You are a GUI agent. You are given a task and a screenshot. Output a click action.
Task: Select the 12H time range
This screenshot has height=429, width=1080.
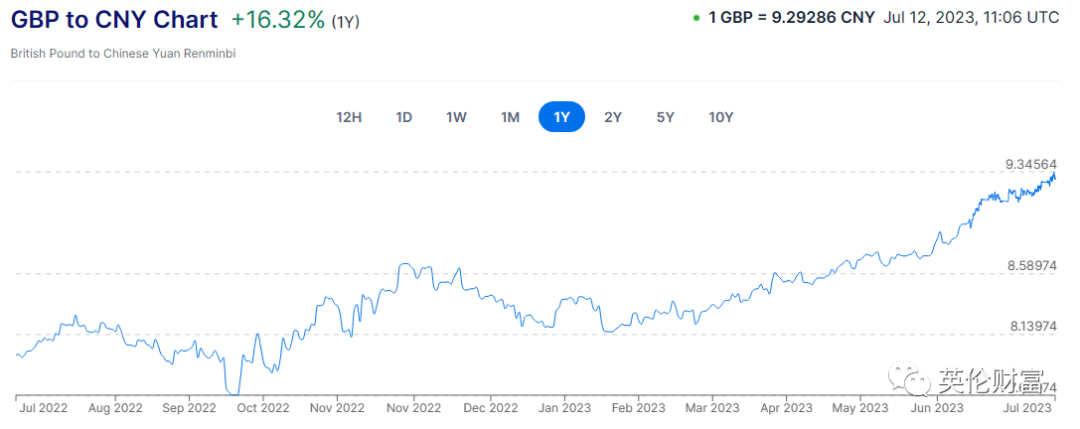tap(349, 117)
